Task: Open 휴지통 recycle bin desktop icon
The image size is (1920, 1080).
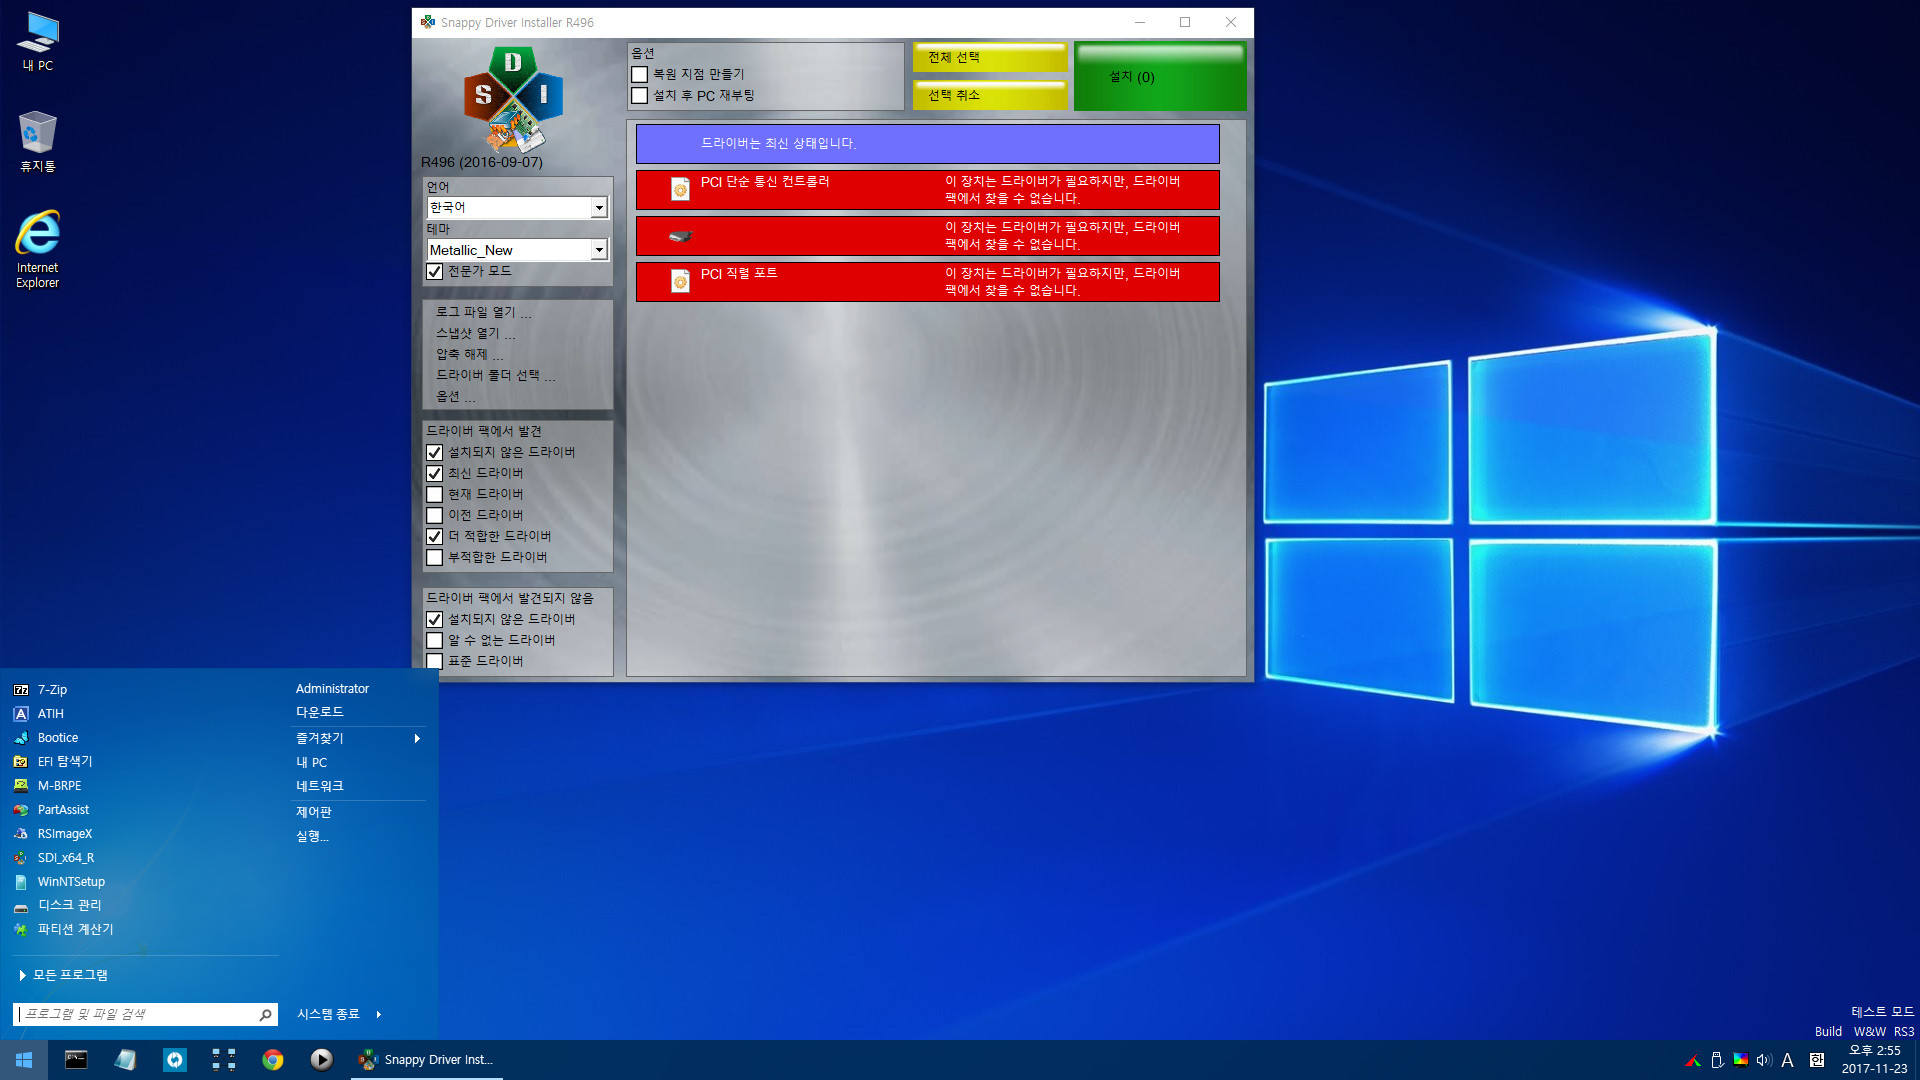Action: tap(38, 142)
